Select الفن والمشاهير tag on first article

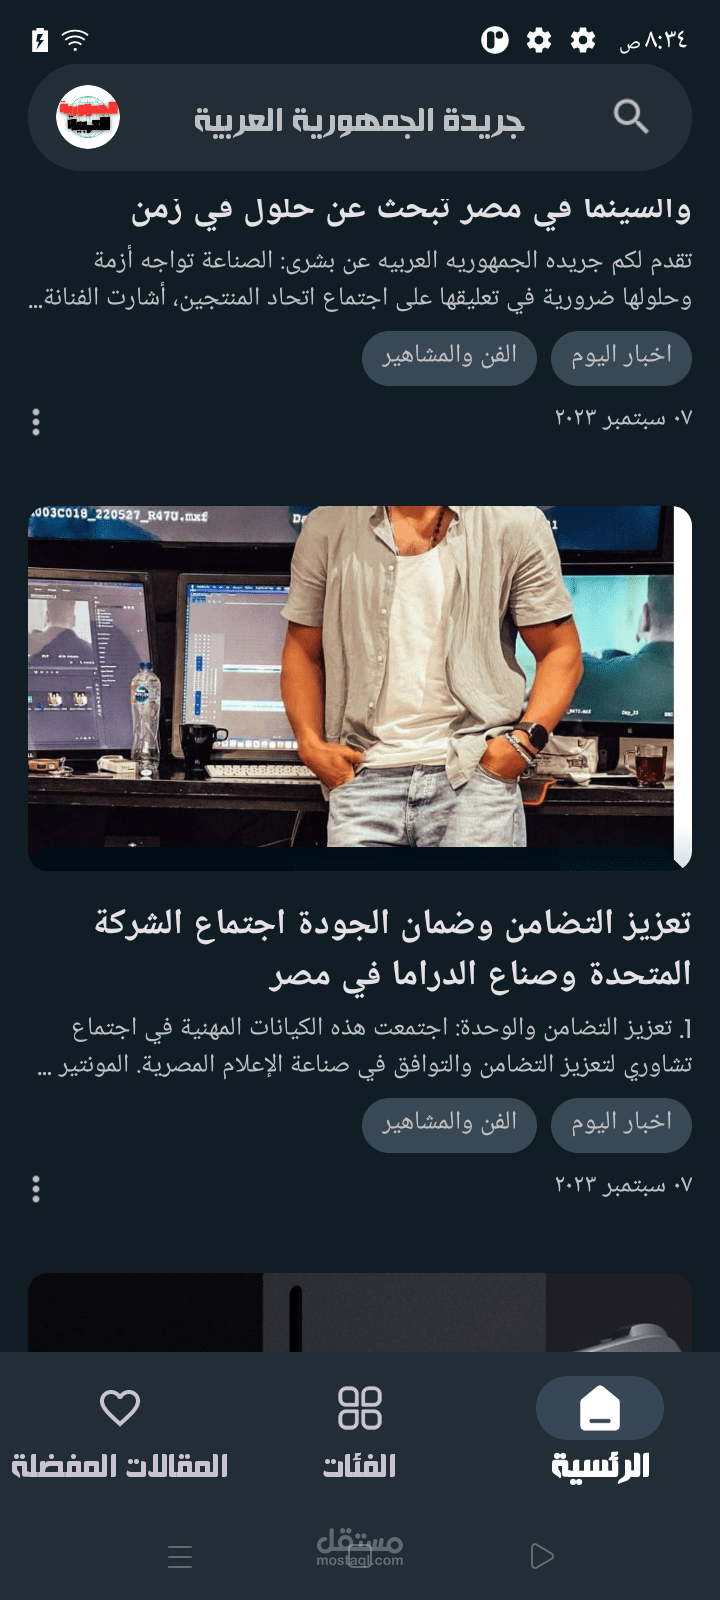pyautogui.click(x=449, y=358)
